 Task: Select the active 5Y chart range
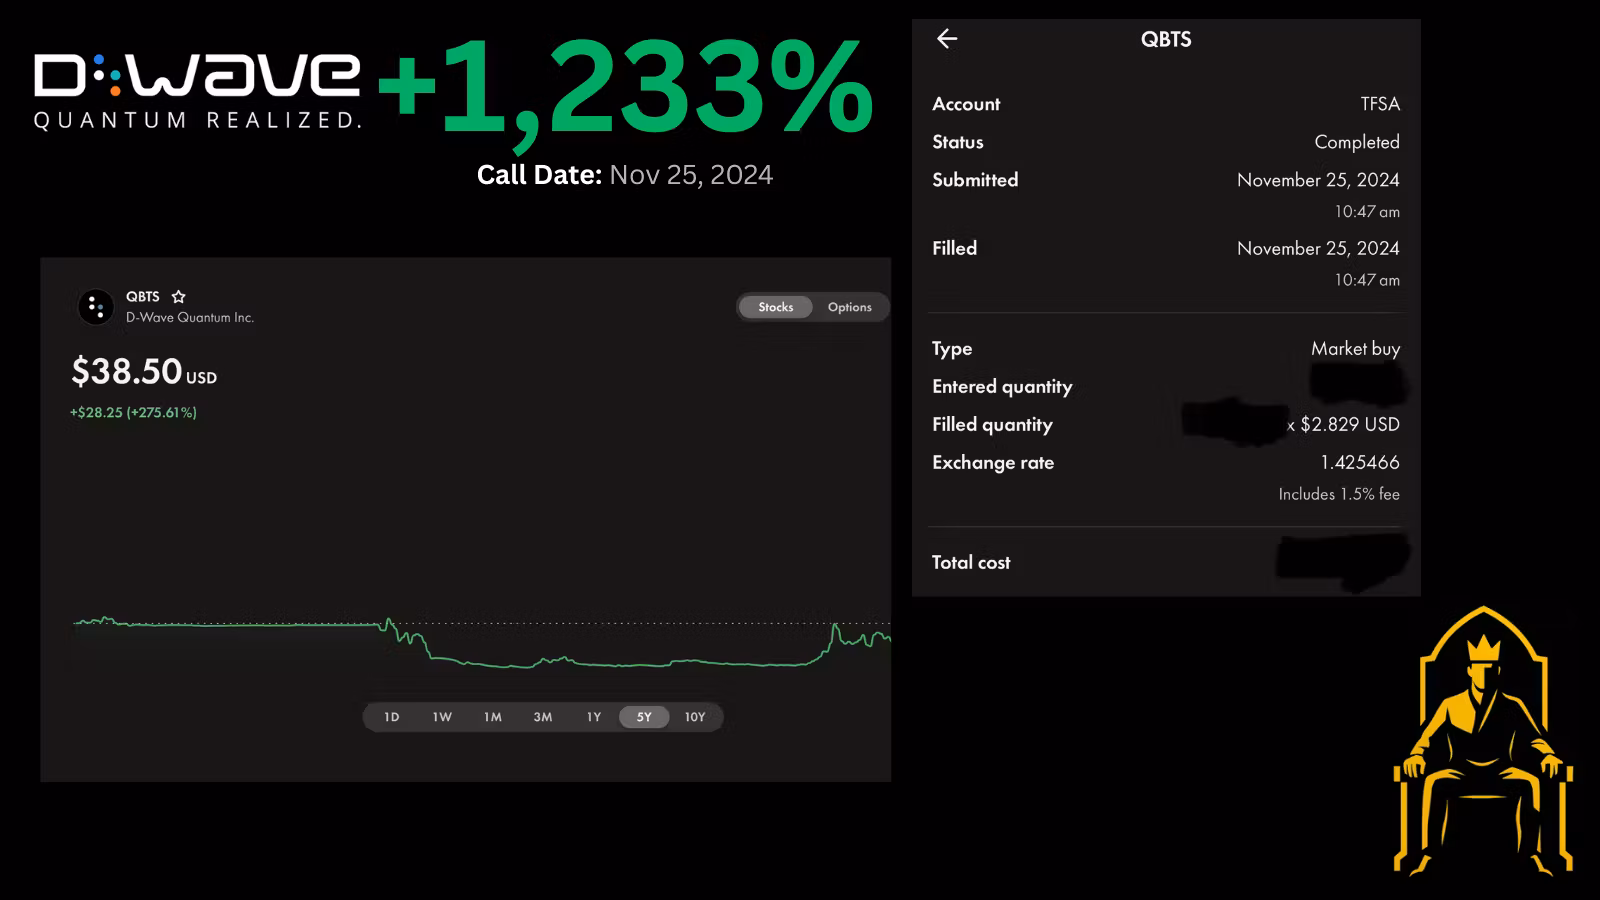click(x=644, y=717)
